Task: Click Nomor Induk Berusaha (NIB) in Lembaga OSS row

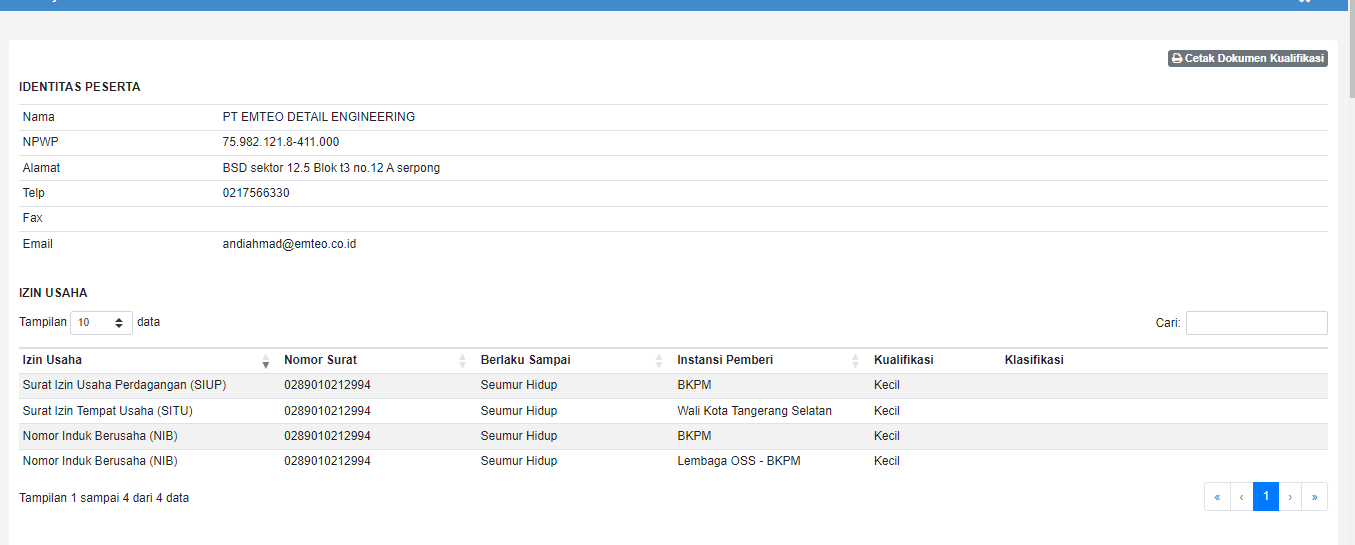Action: pyautogui.click(x=100, y=461)
